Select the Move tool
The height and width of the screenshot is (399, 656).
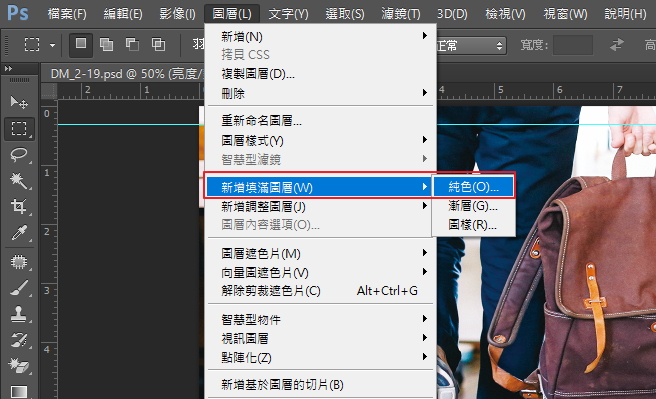[x=19, y=102]
